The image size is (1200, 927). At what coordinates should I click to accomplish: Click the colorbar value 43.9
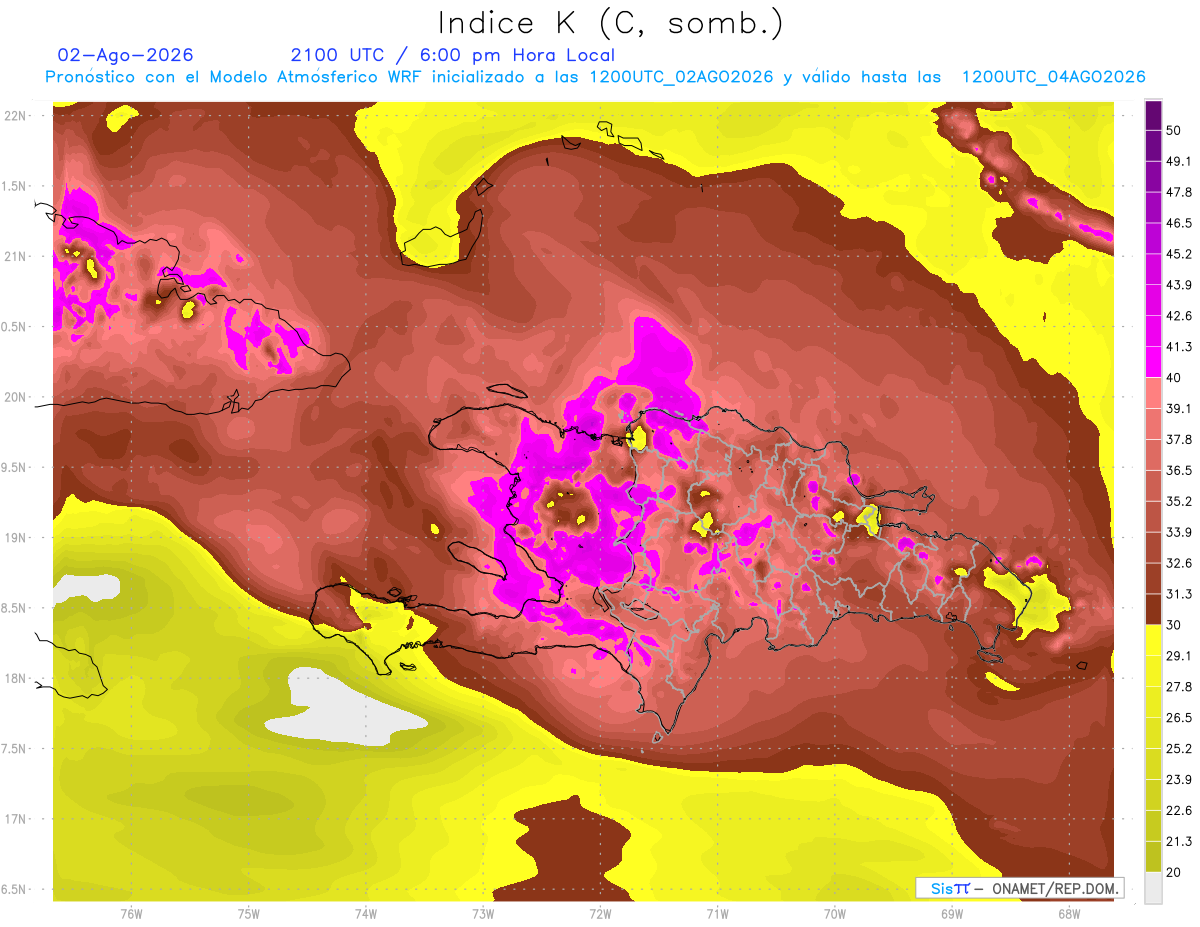1178,285
